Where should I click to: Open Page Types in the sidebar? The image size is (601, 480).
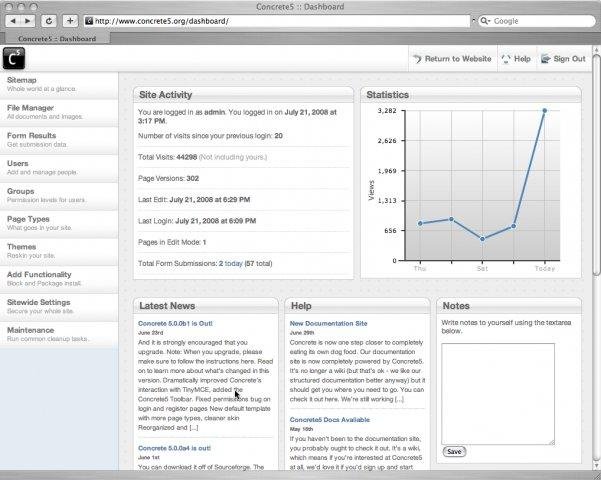coord(59,224)
